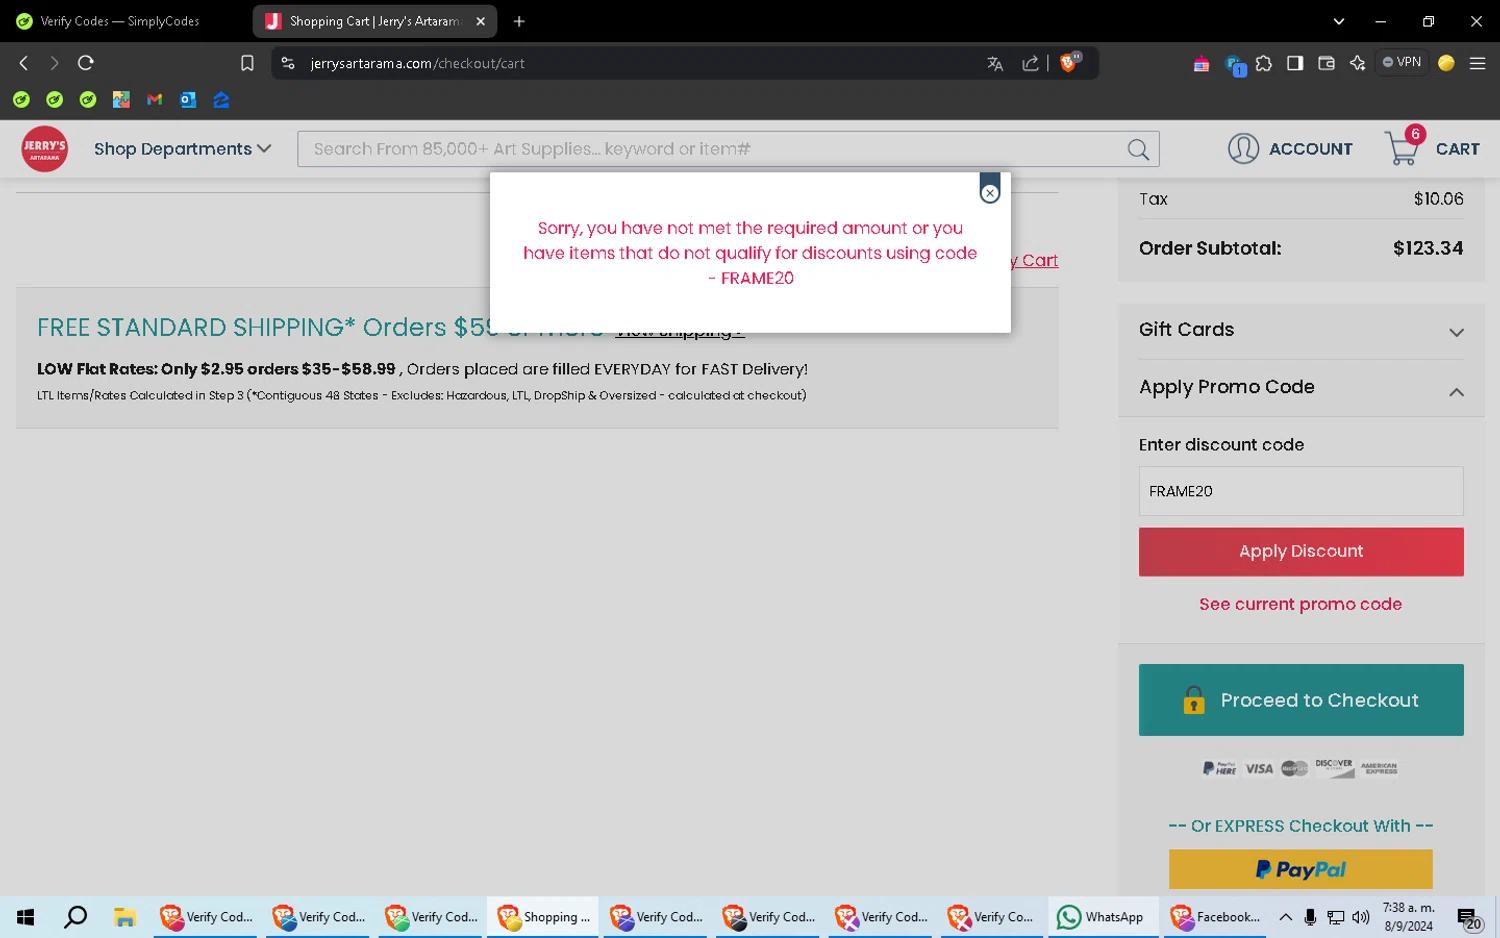Open the notification center icon

(x=1468, y=918)
